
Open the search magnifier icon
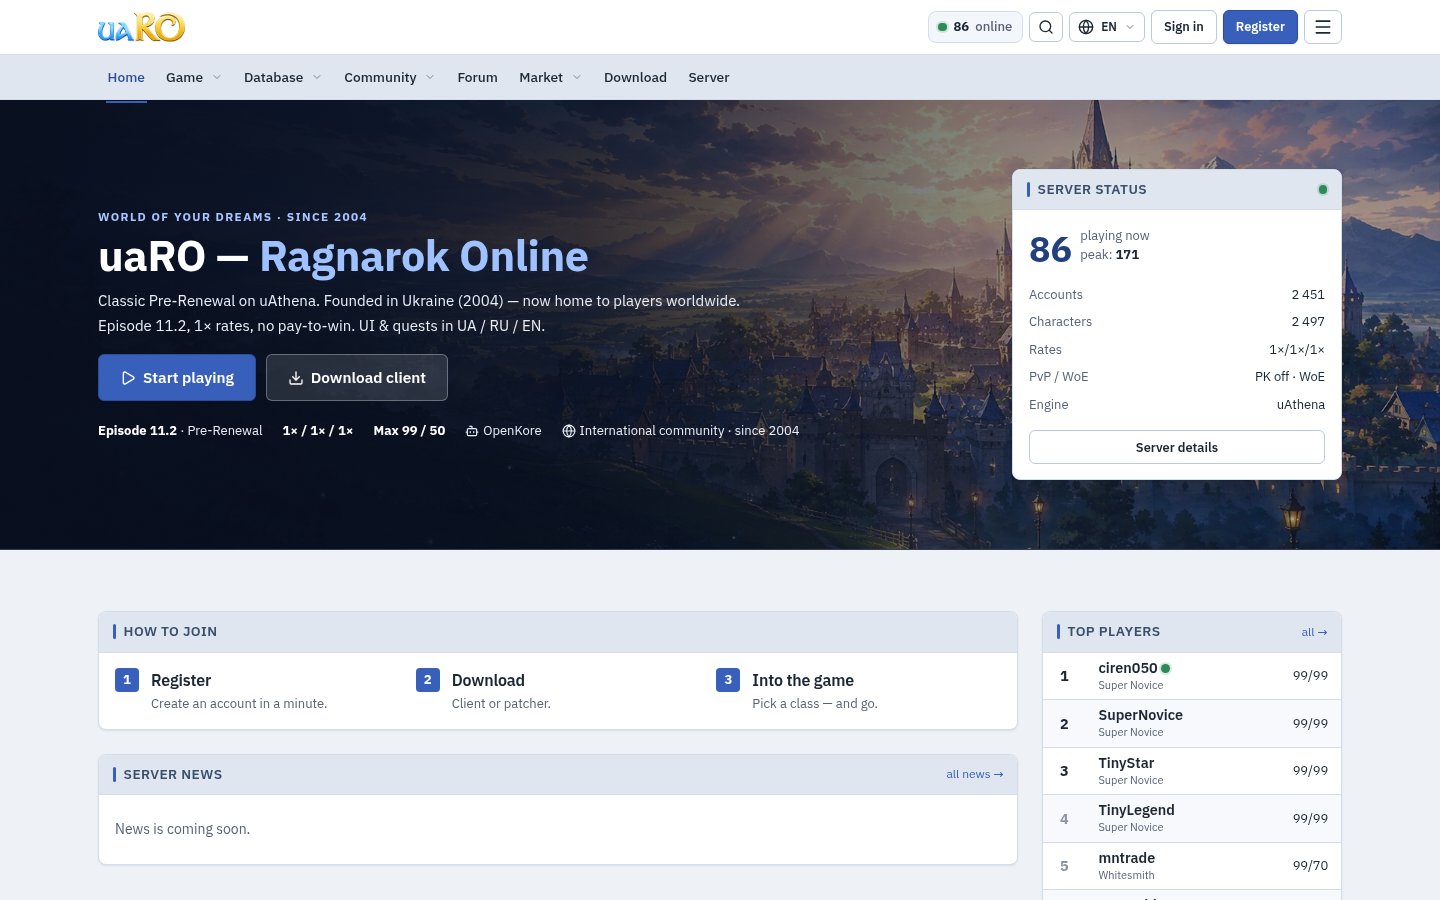tap(1046, 27)
